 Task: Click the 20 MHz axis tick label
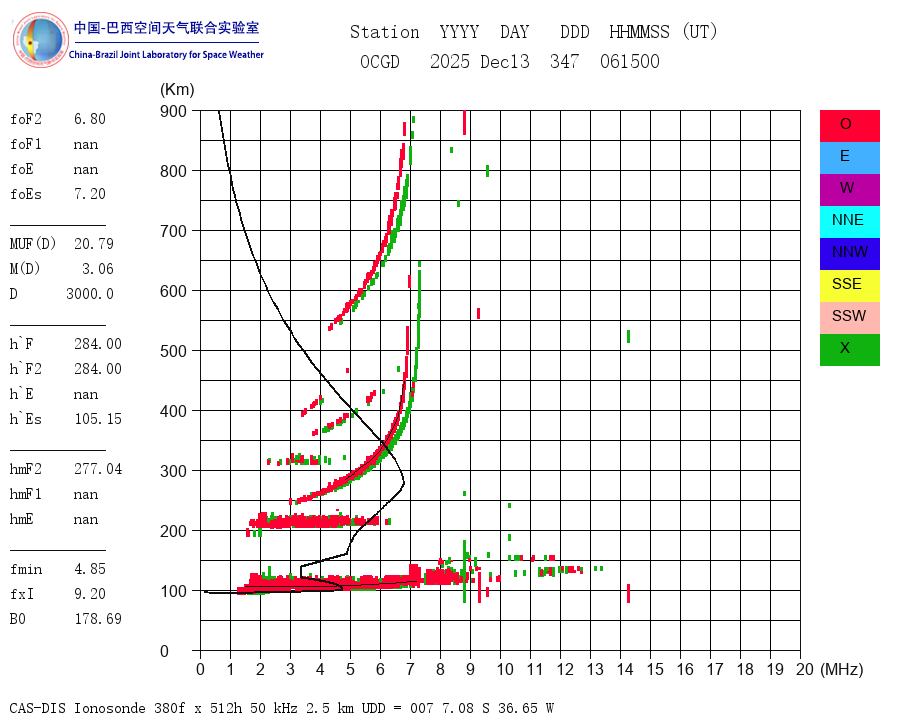click(x=805, y=669)
